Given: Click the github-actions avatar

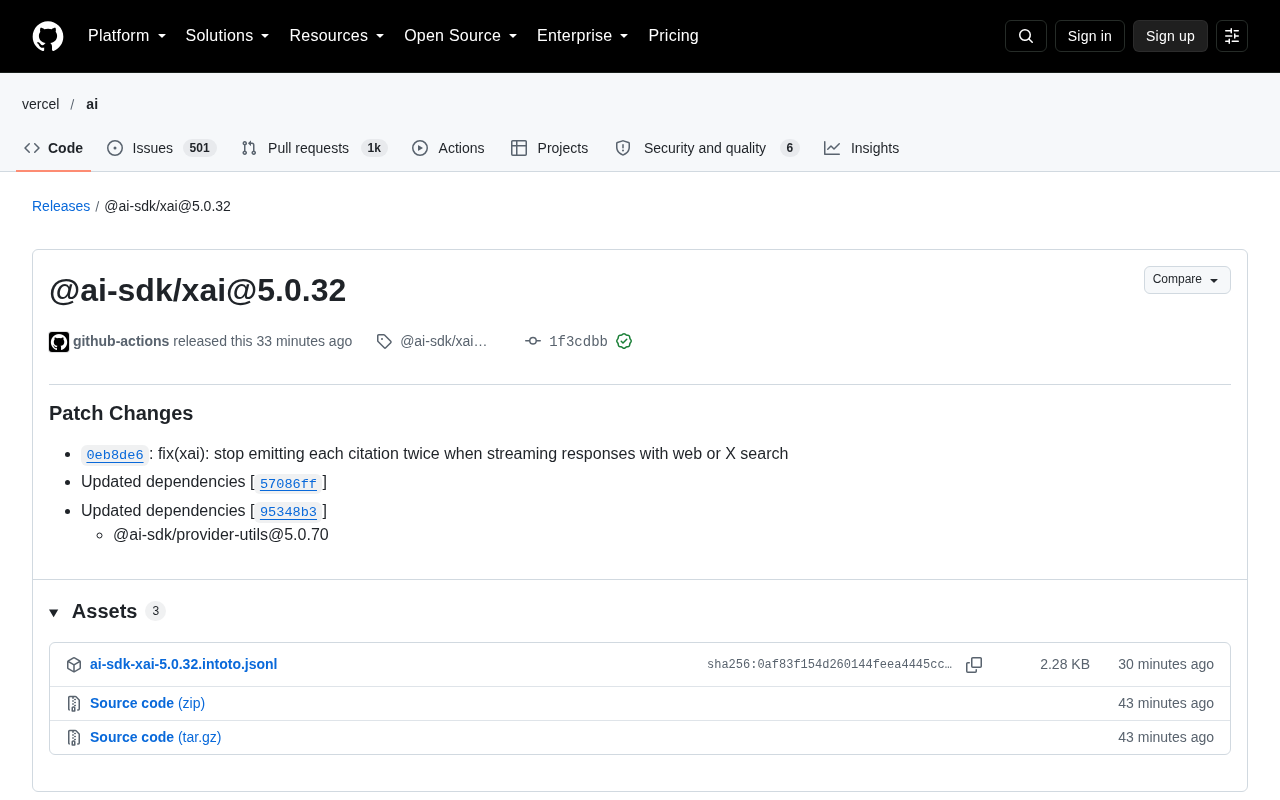Looking at the screenshot, I should [59, 342].
